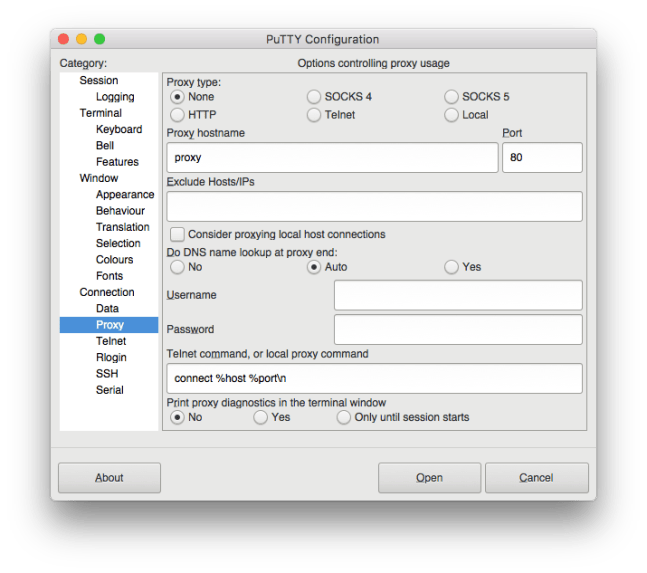Select the Keyboard category item
The width and height of the screenshot is (647, 573).
click(119, 129)
